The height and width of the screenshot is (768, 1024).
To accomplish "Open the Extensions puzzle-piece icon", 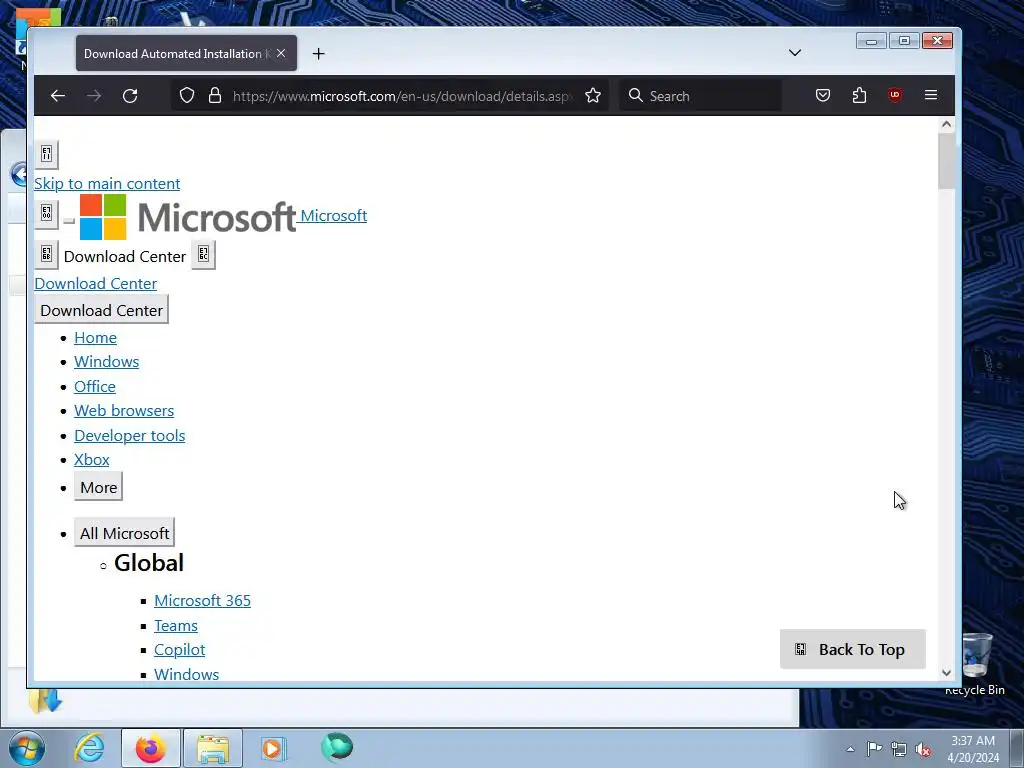I will coord(859,96).
